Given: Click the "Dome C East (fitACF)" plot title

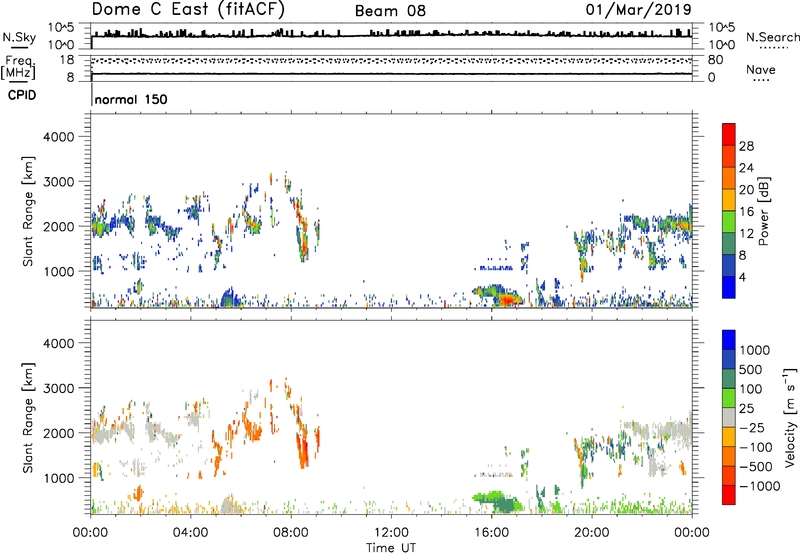Looking at the screenshot, I should point(188,9).
